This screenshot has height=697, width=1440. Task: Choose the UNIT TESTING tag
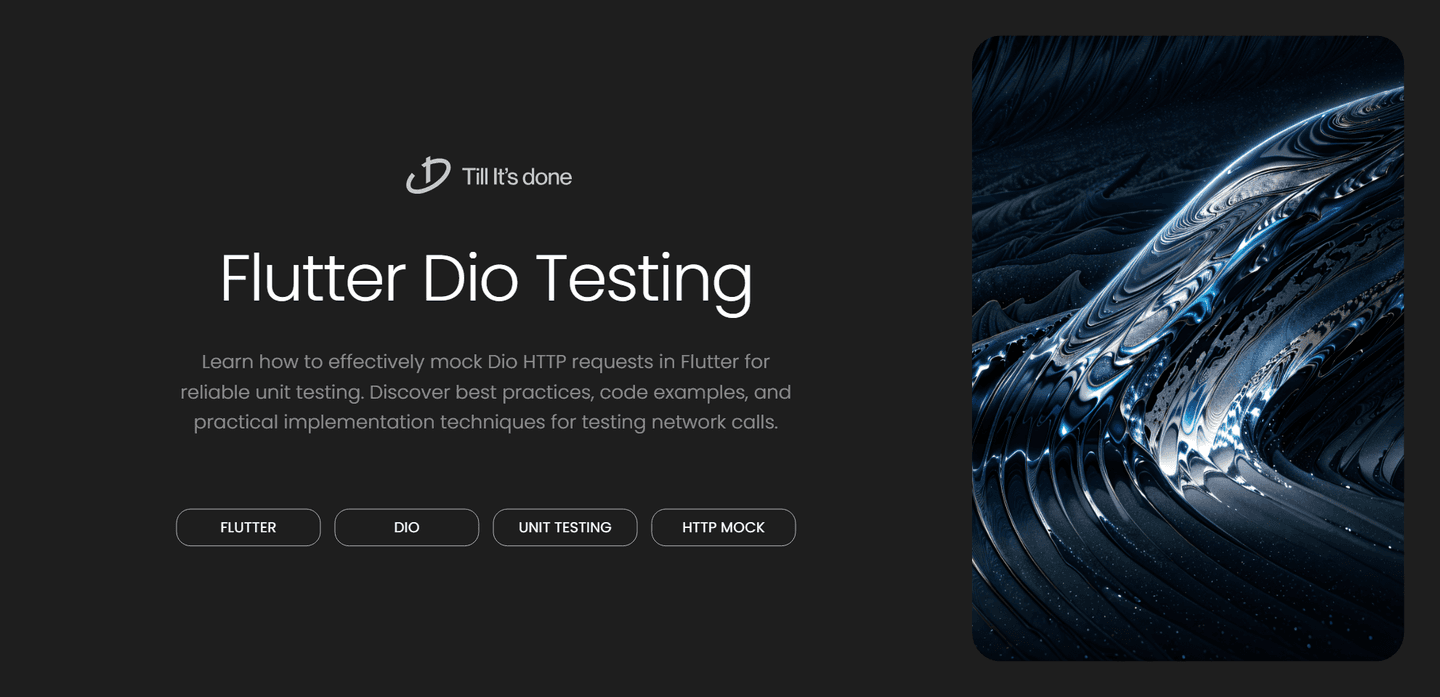[565, 527]
